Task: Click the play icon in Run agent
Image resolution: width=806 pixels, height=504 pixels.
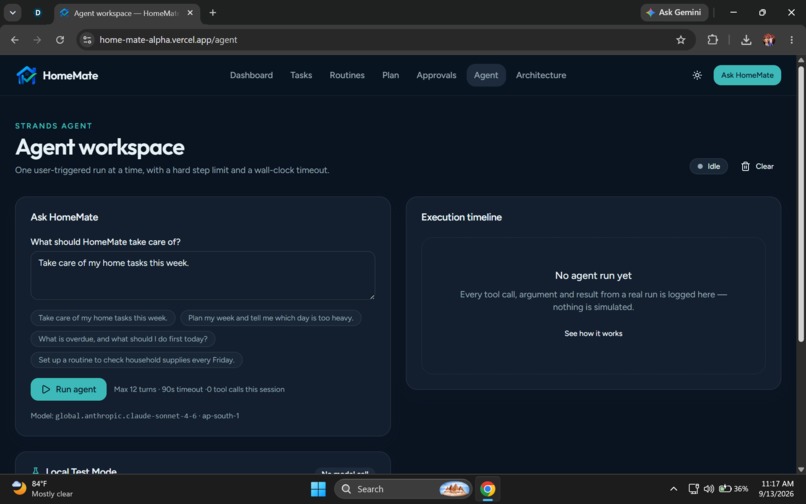Action: coord(46,389)
